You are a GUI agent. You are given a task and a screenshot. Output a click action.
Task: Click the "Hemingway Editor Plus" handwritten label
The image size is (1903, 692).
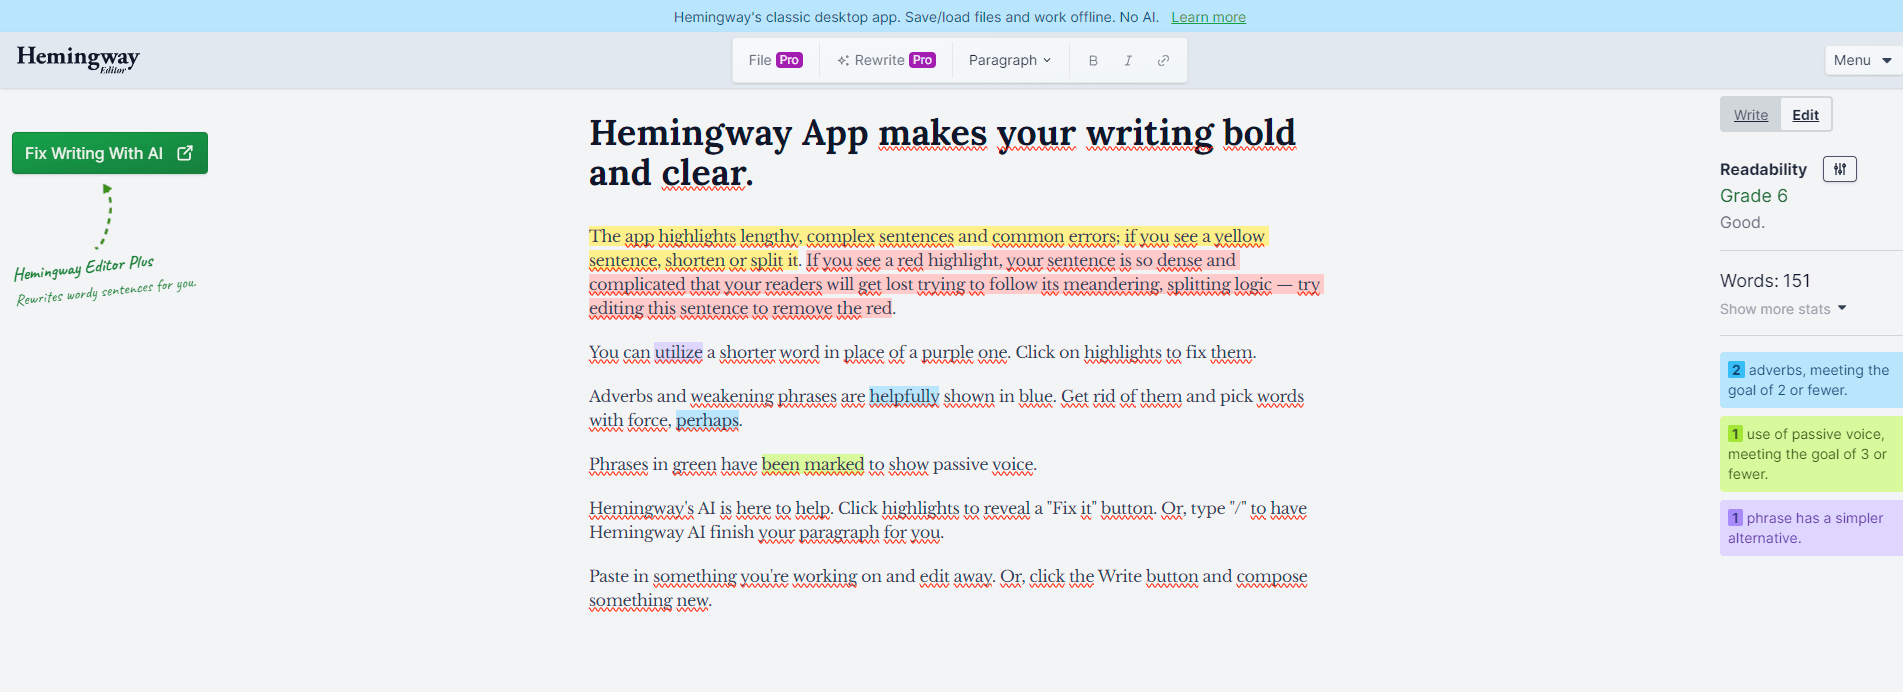coord(84,268)
